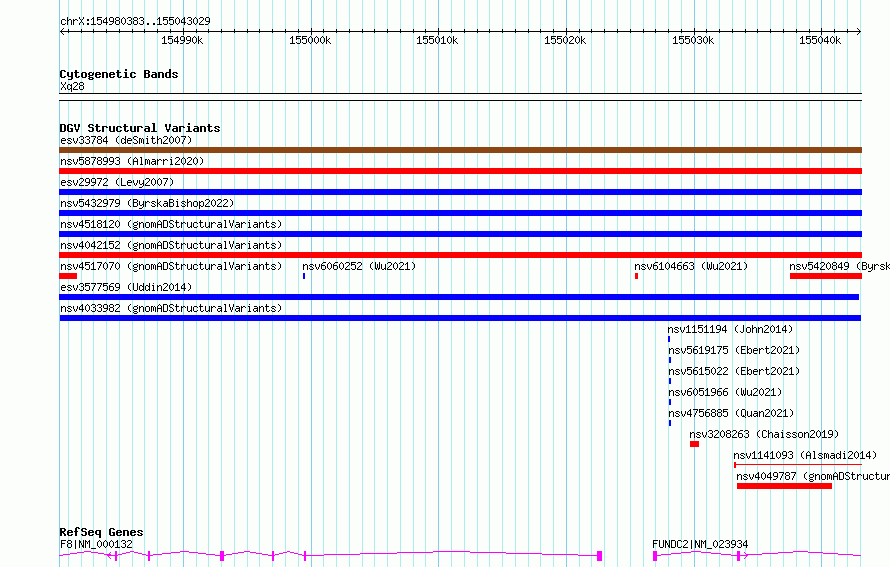Click the 155000k ruler position
890x567 pixels.
310,41
